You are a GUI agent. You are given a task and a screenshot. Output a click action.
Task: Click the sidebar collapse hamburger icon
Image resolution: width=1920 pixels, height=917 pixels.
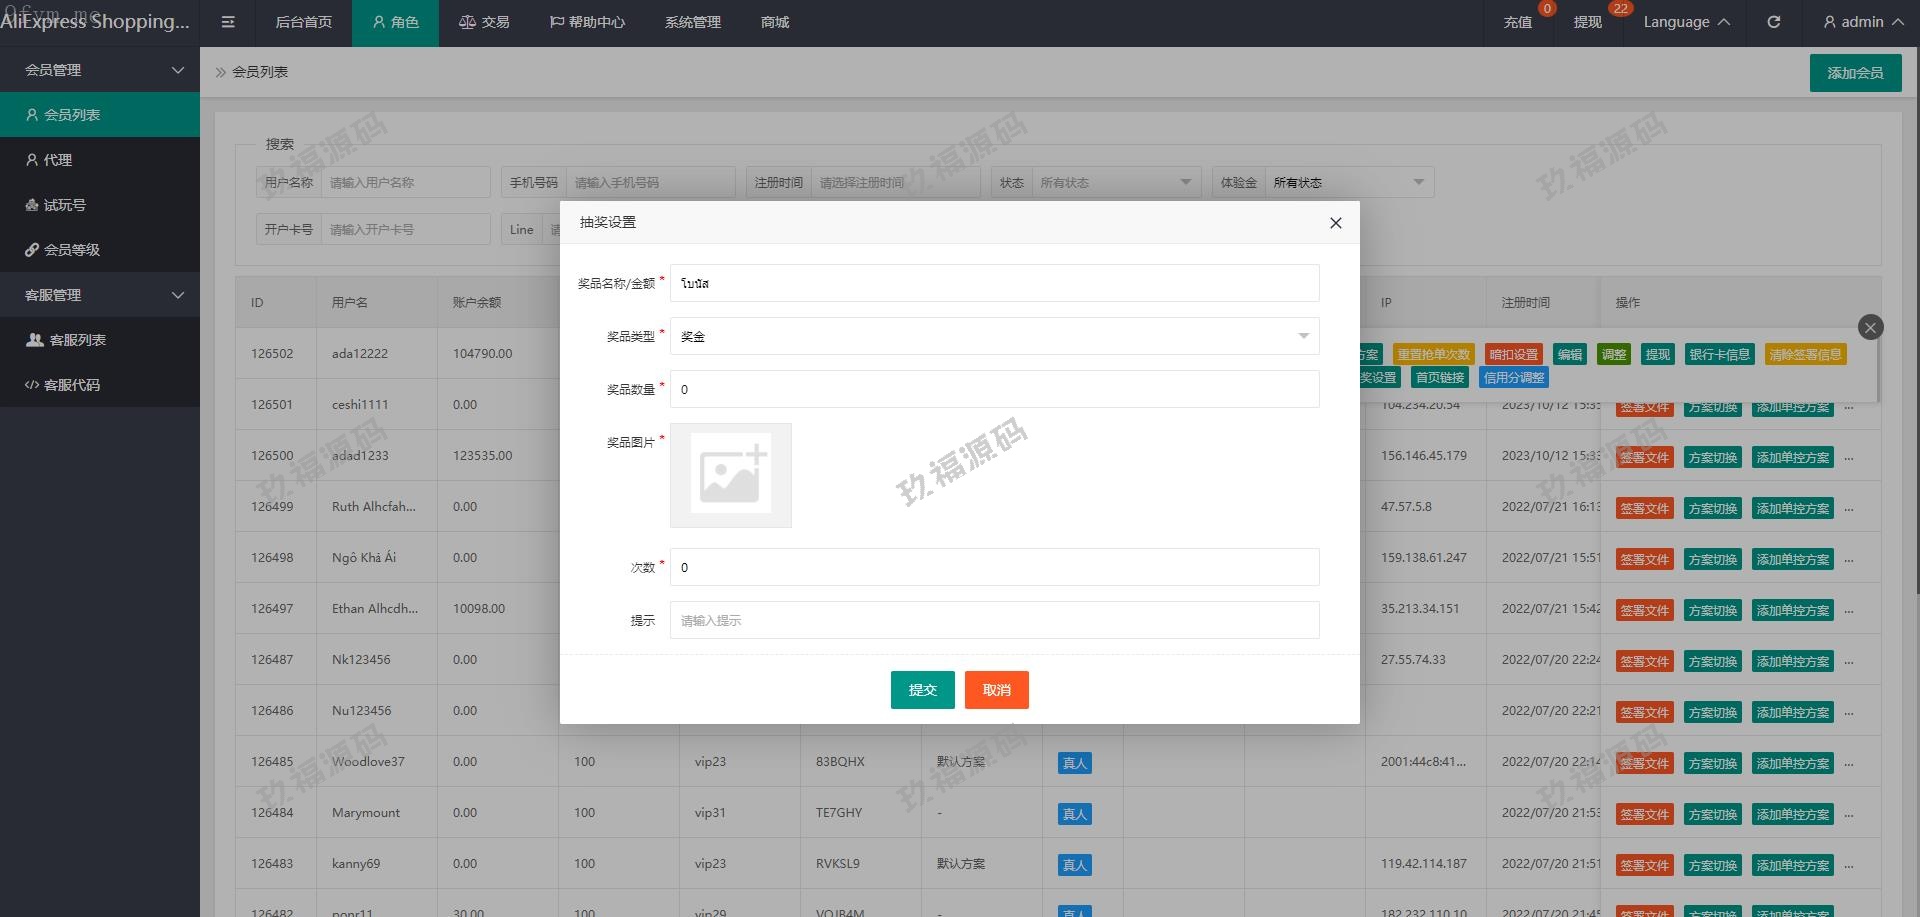228,22
